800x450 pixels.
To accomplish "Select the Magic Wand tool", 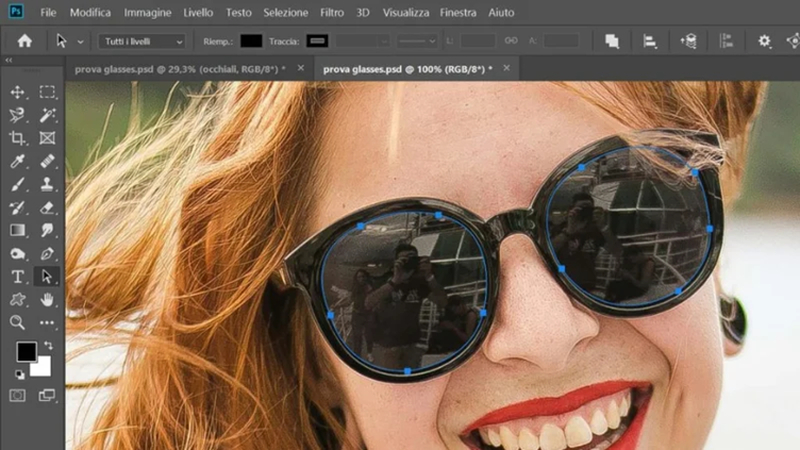I will click(x=47, y=115).
